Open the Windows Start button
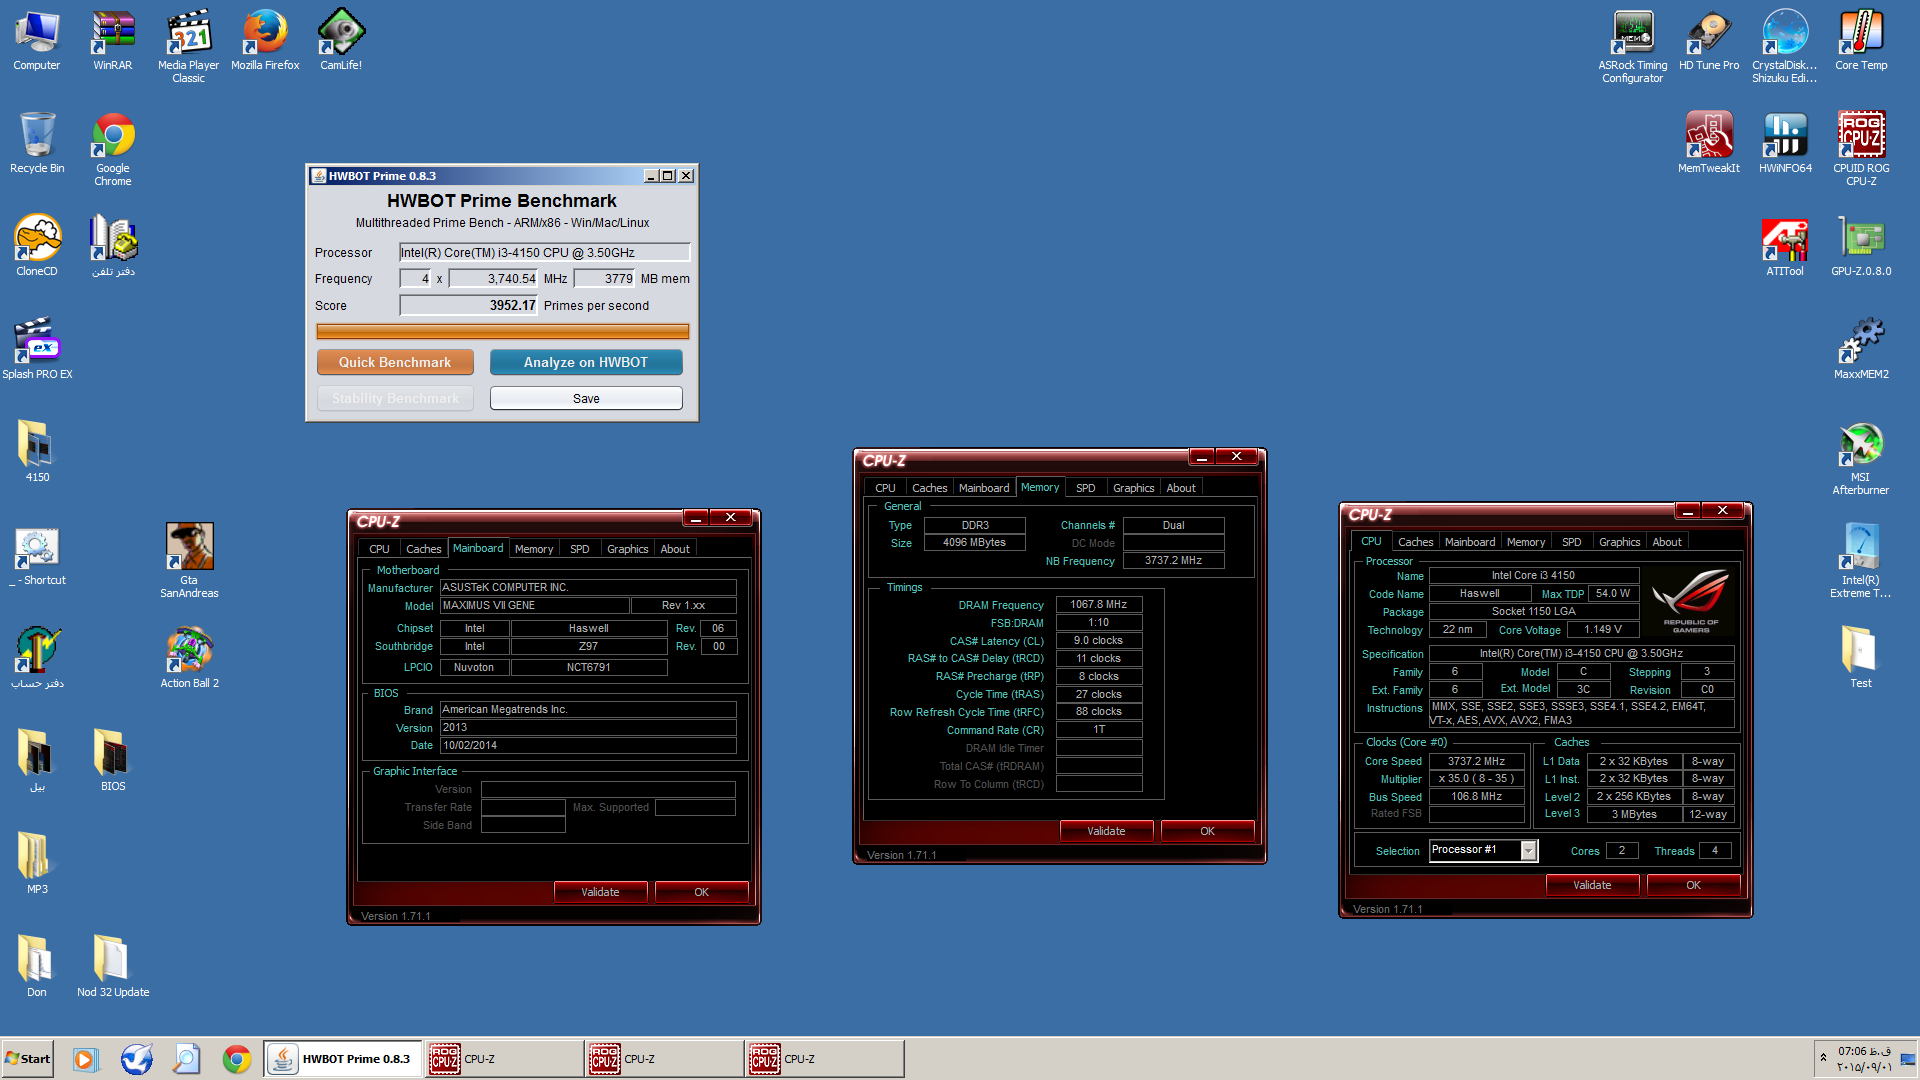The height and width of the screenshot is (1080, 1920). coord(28,1059)
